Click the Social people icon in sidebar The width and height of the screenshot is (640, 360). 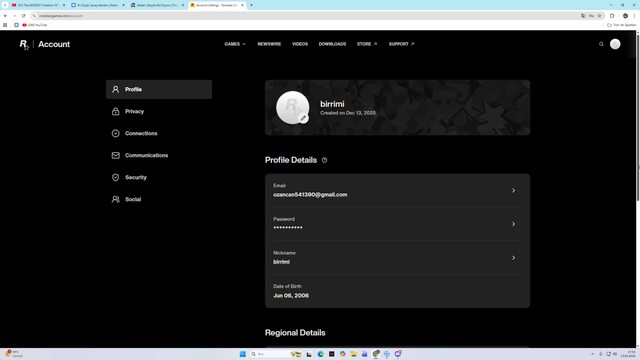click(x=116, y=200)
